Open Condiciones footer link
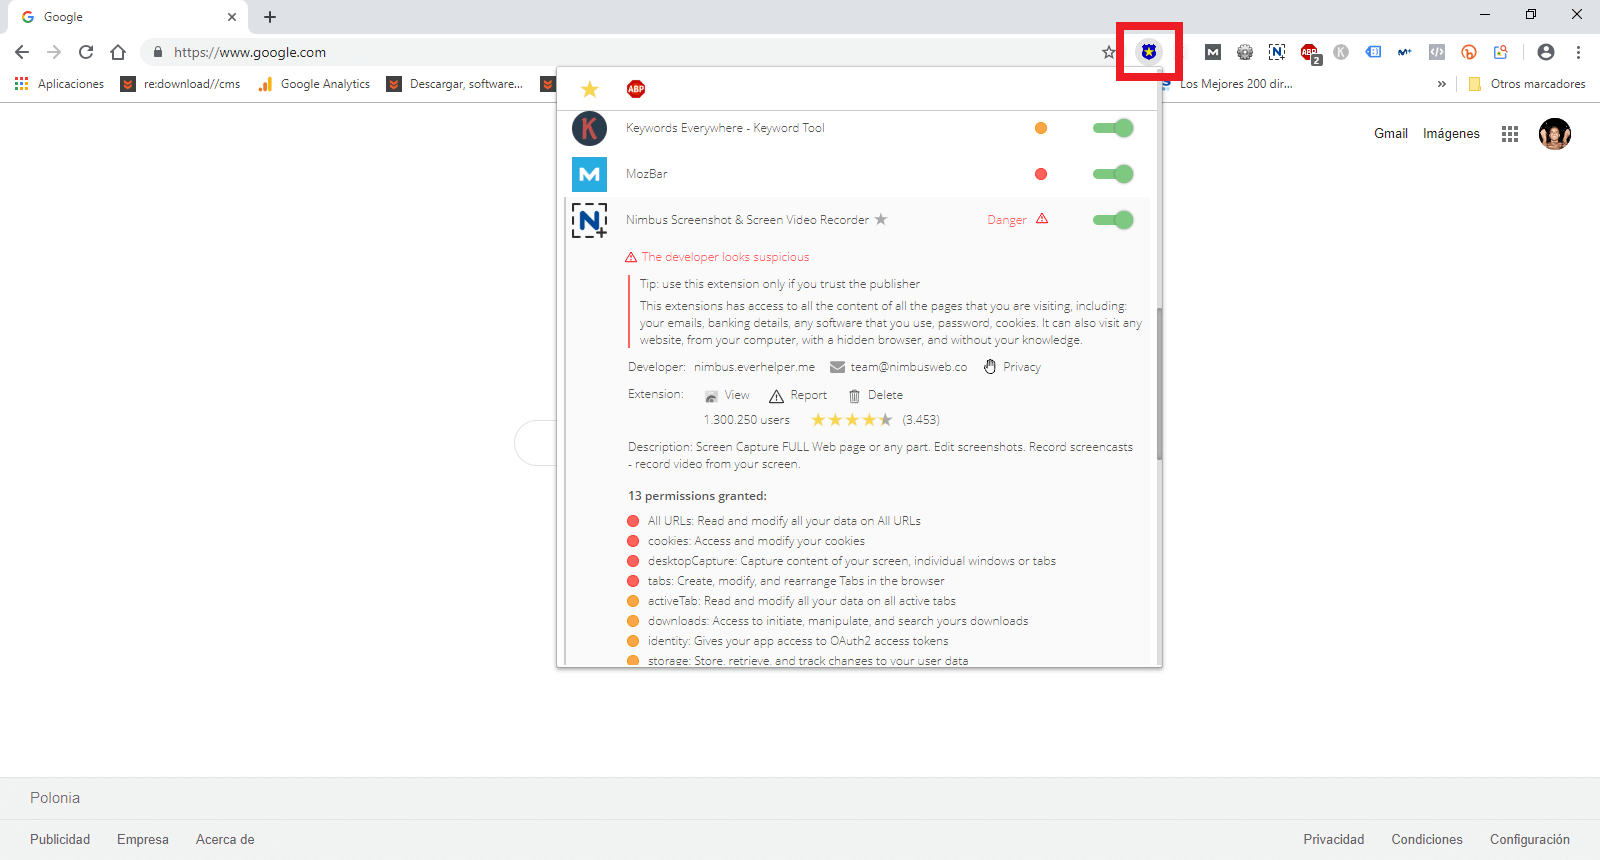 click(x=1427, y=839)
